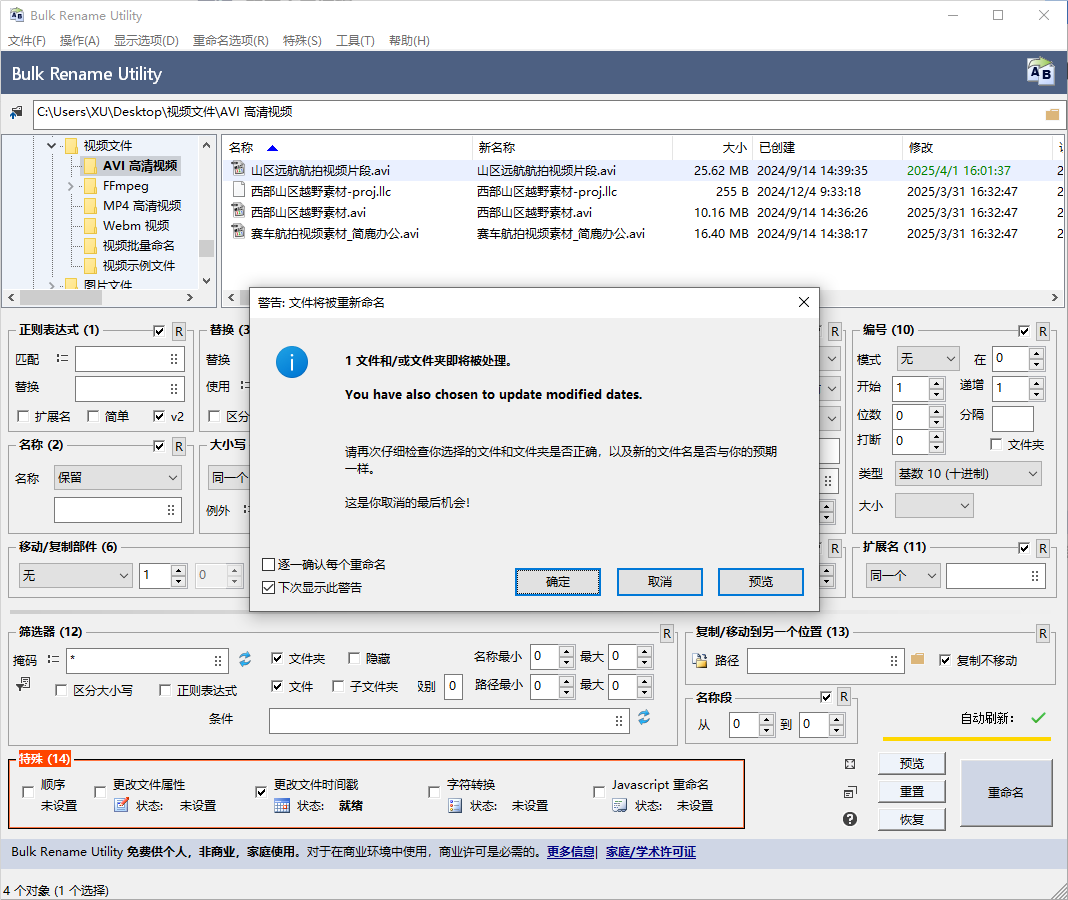Click the Javascript 重命名 script icon
1068x900 pixels.
620,805
